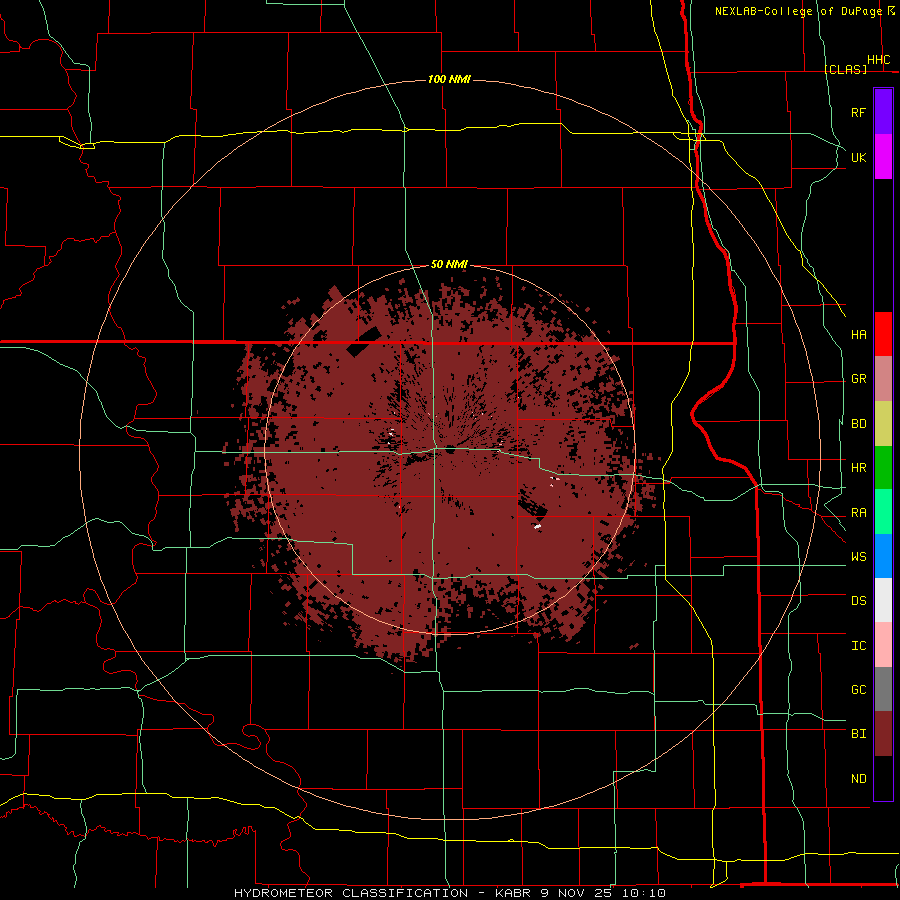The width and height of the screenshot is (900, 900).
Task: Click the 'DS' legend label
Action: pyautogui.click(x=859, y=601)
